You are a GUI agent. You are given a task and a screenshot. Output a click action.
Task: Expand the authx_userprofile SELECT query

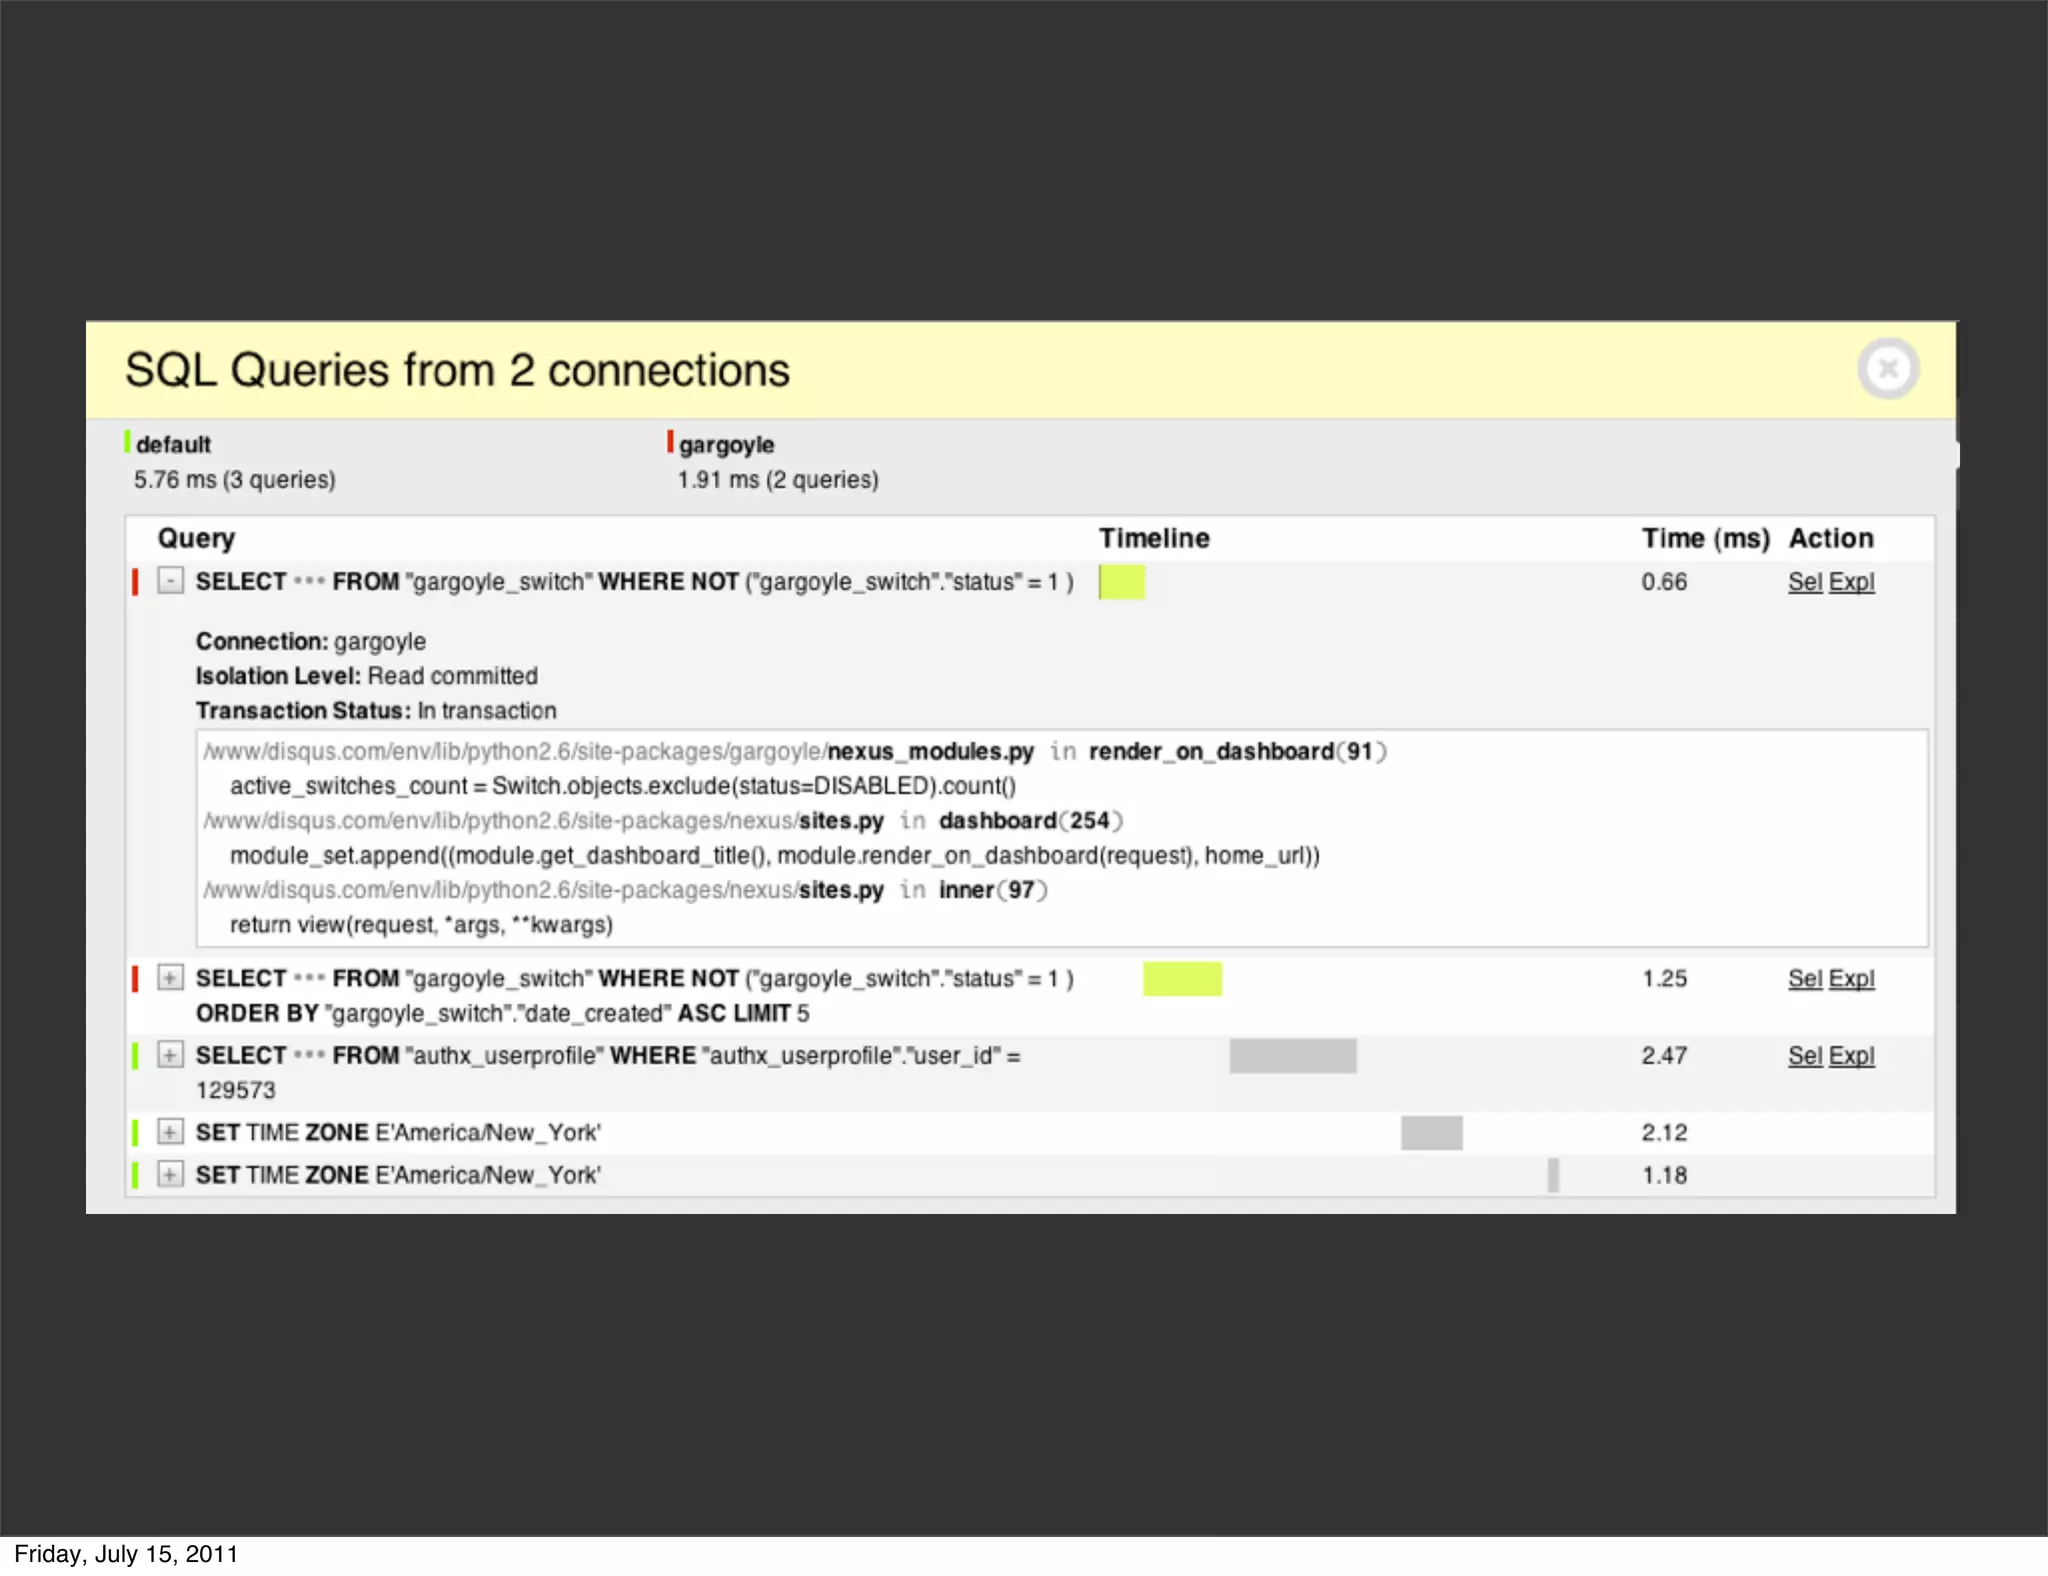171,1054
